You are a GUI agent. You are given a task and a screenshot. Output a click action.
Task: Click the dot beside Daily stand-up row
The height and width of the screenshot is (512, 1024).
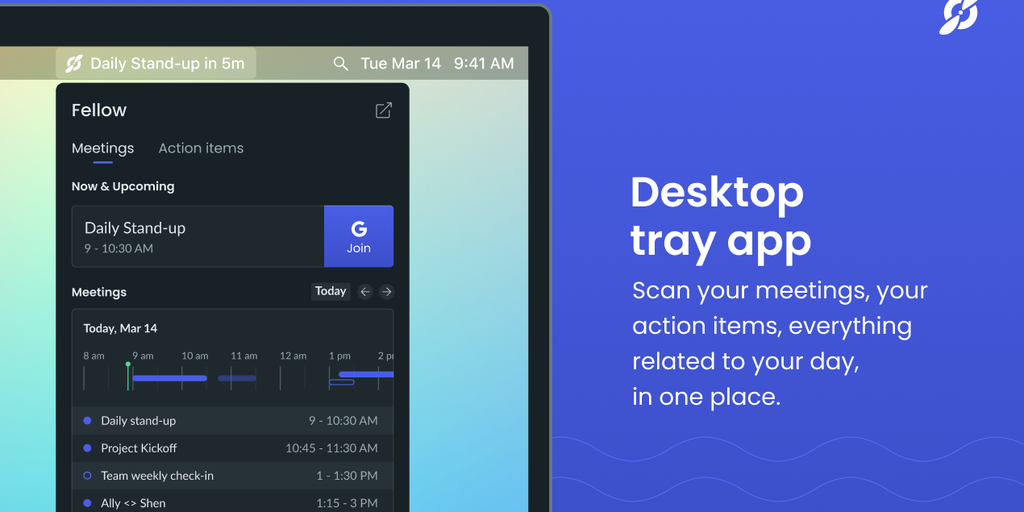click(x=88, y=421)
